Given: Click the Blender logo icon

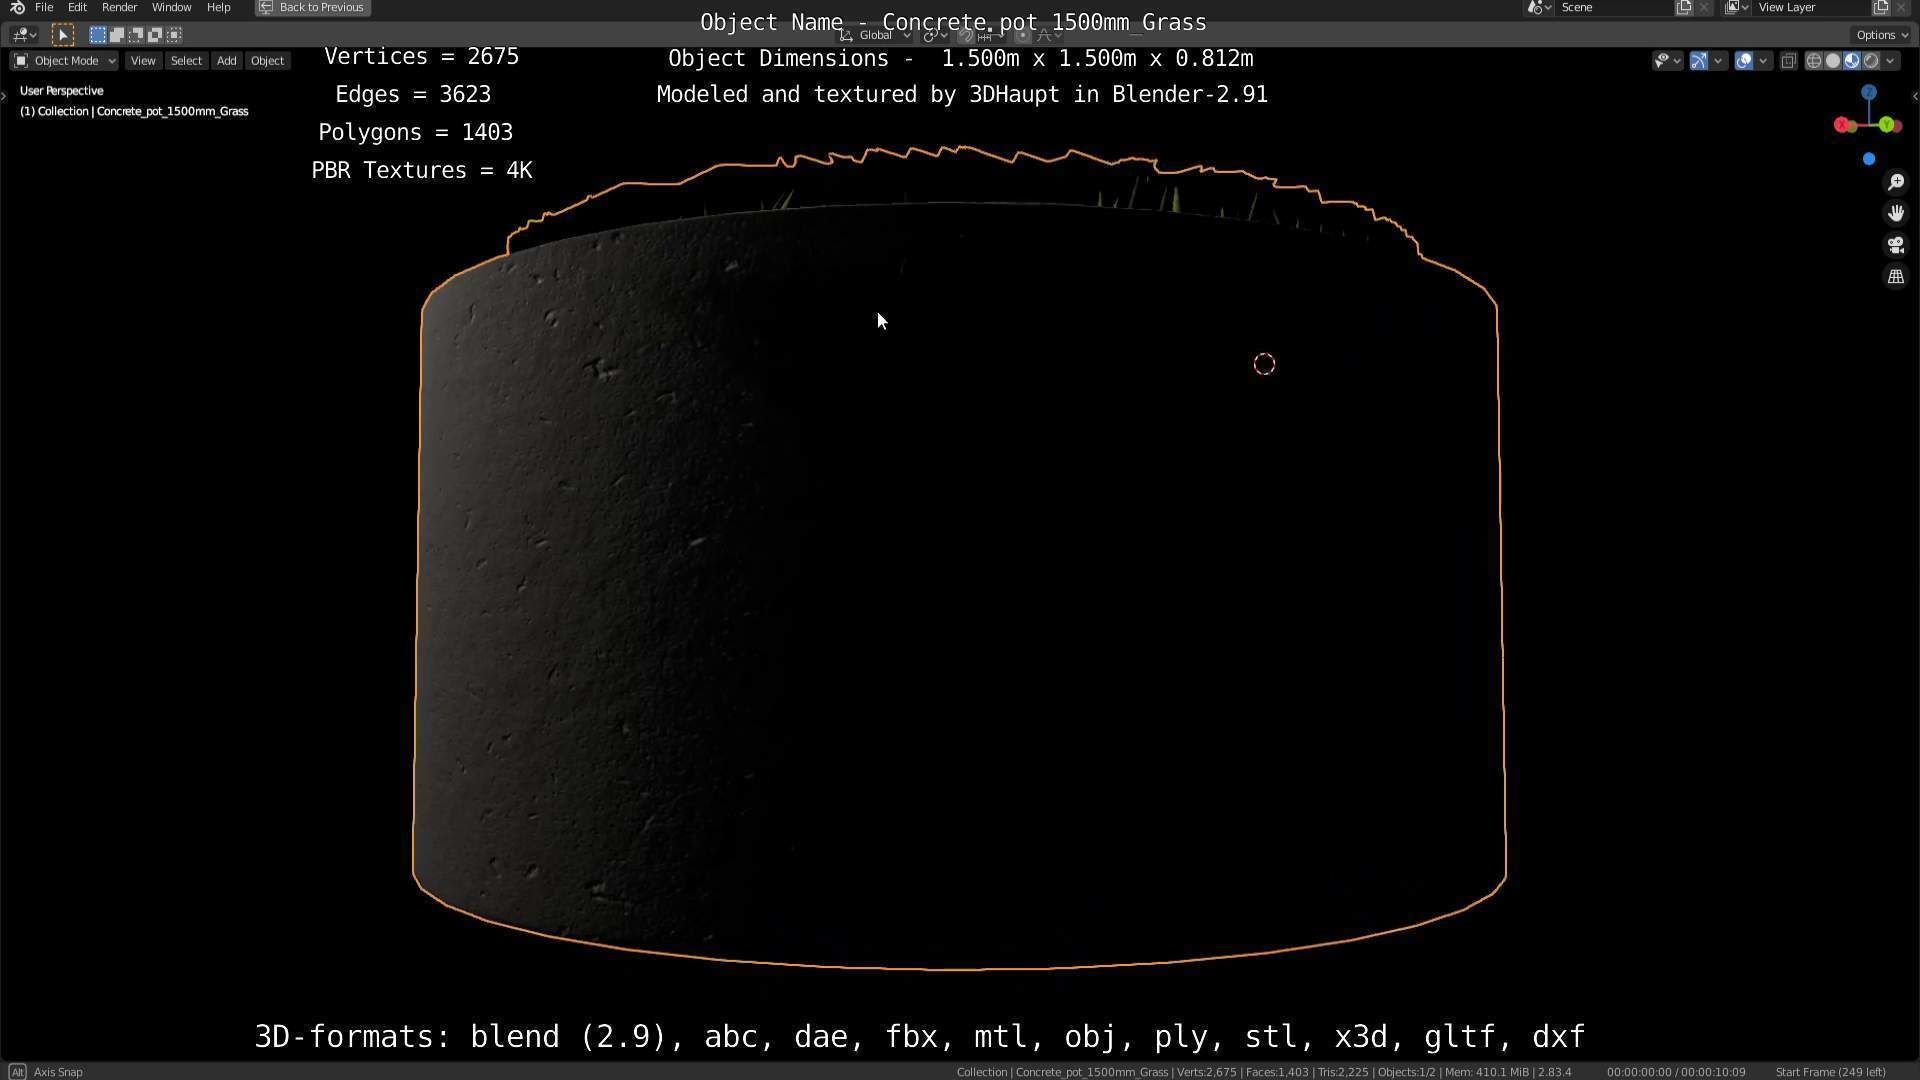Looking at the screenshot, I should tap(17, 7).
